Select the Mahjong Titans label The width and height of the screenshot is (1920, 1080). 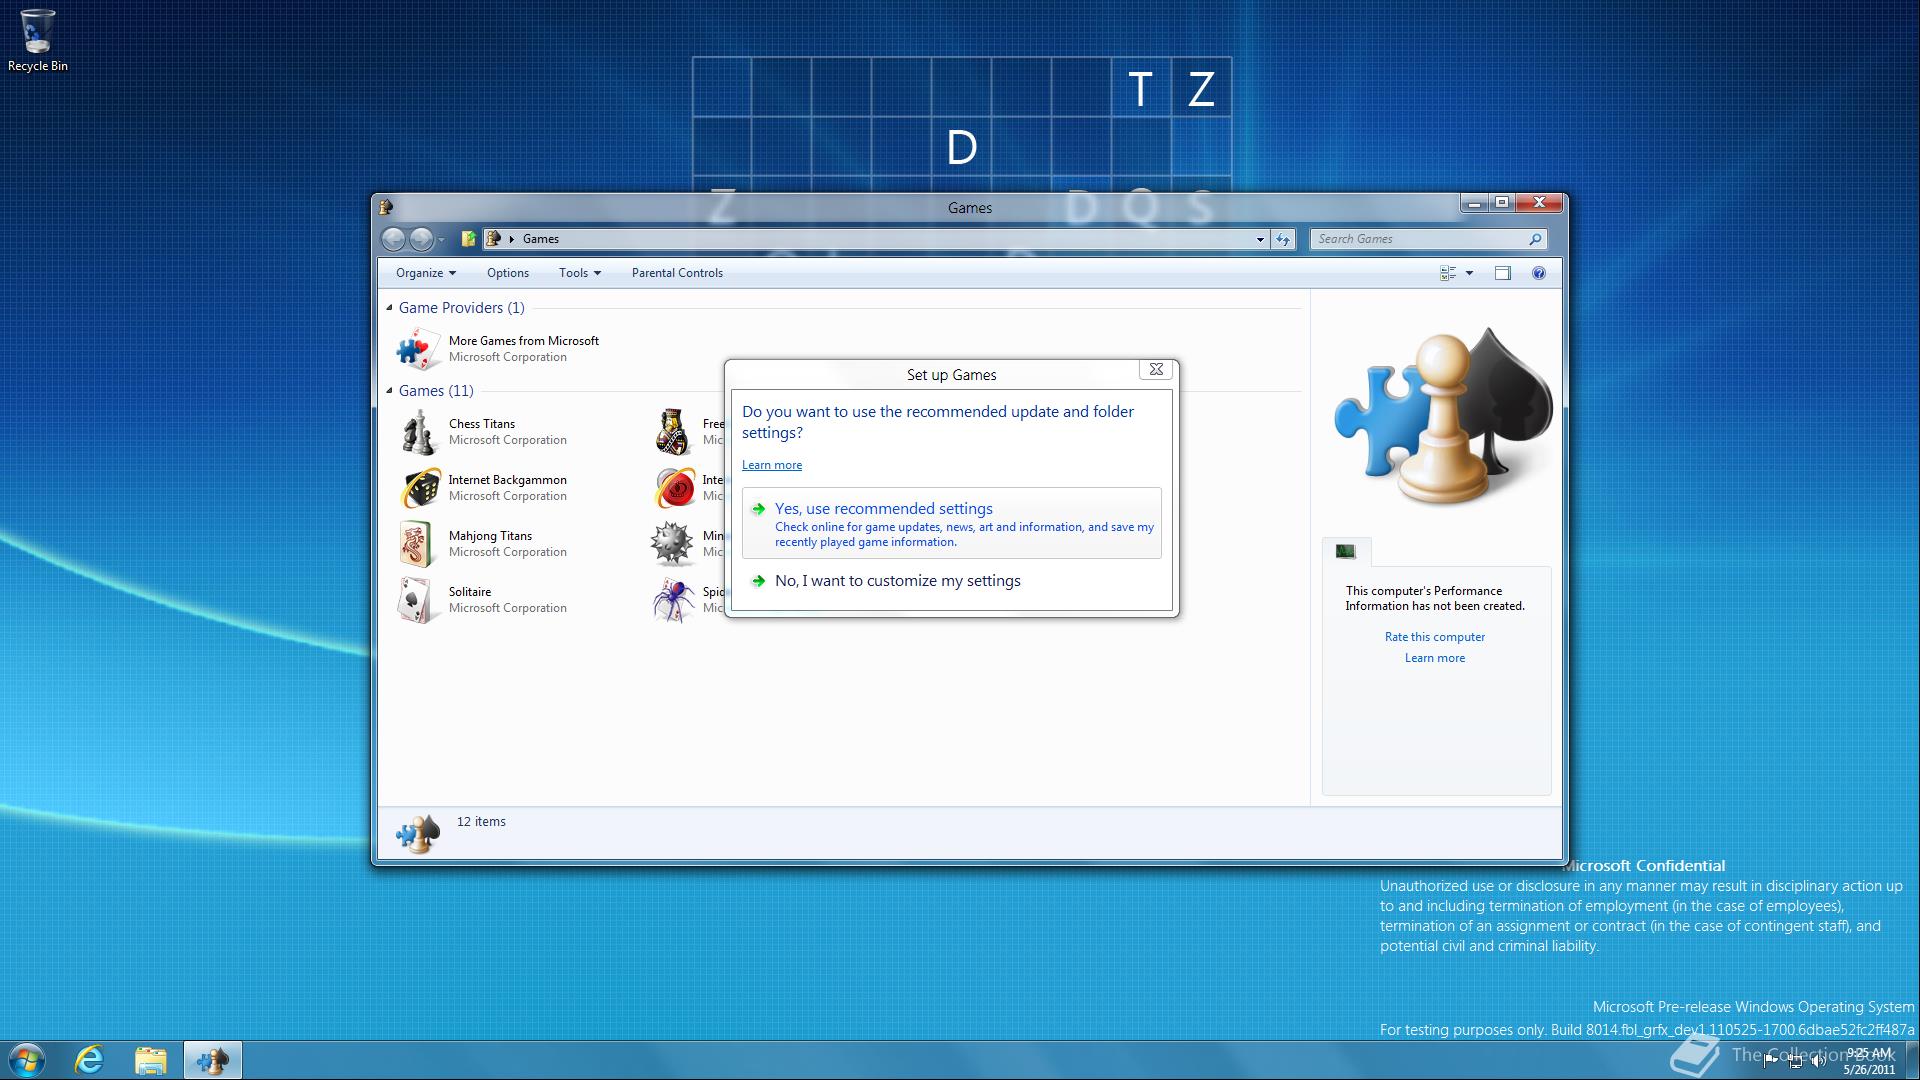[x=490, y=536]
